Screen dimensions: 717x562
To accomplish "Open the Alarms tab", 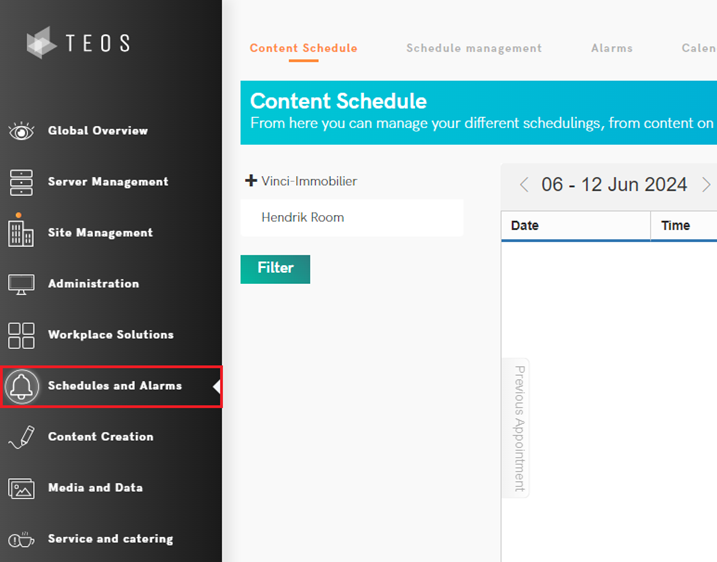I will point(612,48).
